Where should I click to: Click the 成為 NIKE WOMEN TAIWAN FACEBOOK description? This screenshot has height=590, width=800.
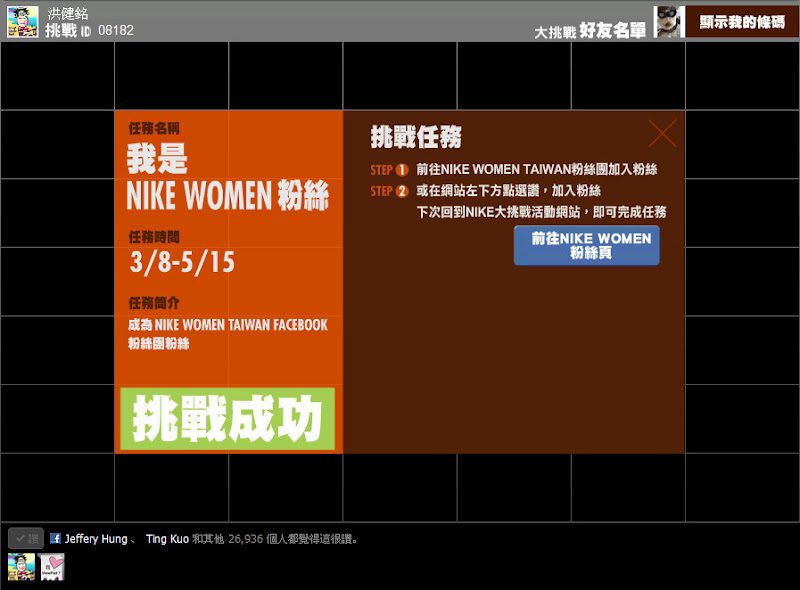pos(228,334)
